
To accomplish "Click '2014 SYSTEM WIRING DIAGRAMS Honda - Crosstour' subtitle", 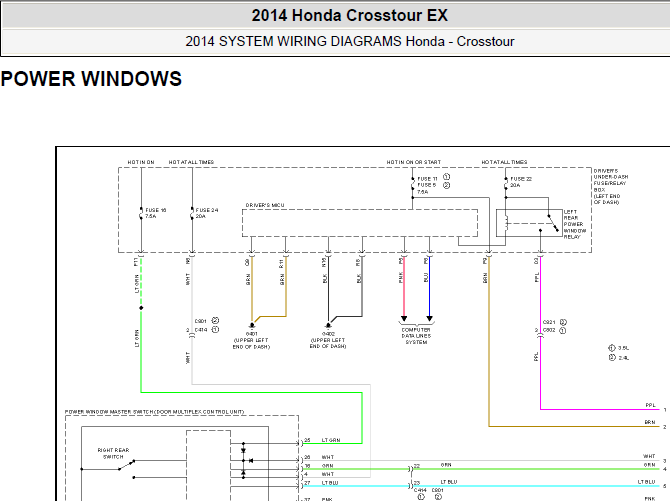I will 350,41.
